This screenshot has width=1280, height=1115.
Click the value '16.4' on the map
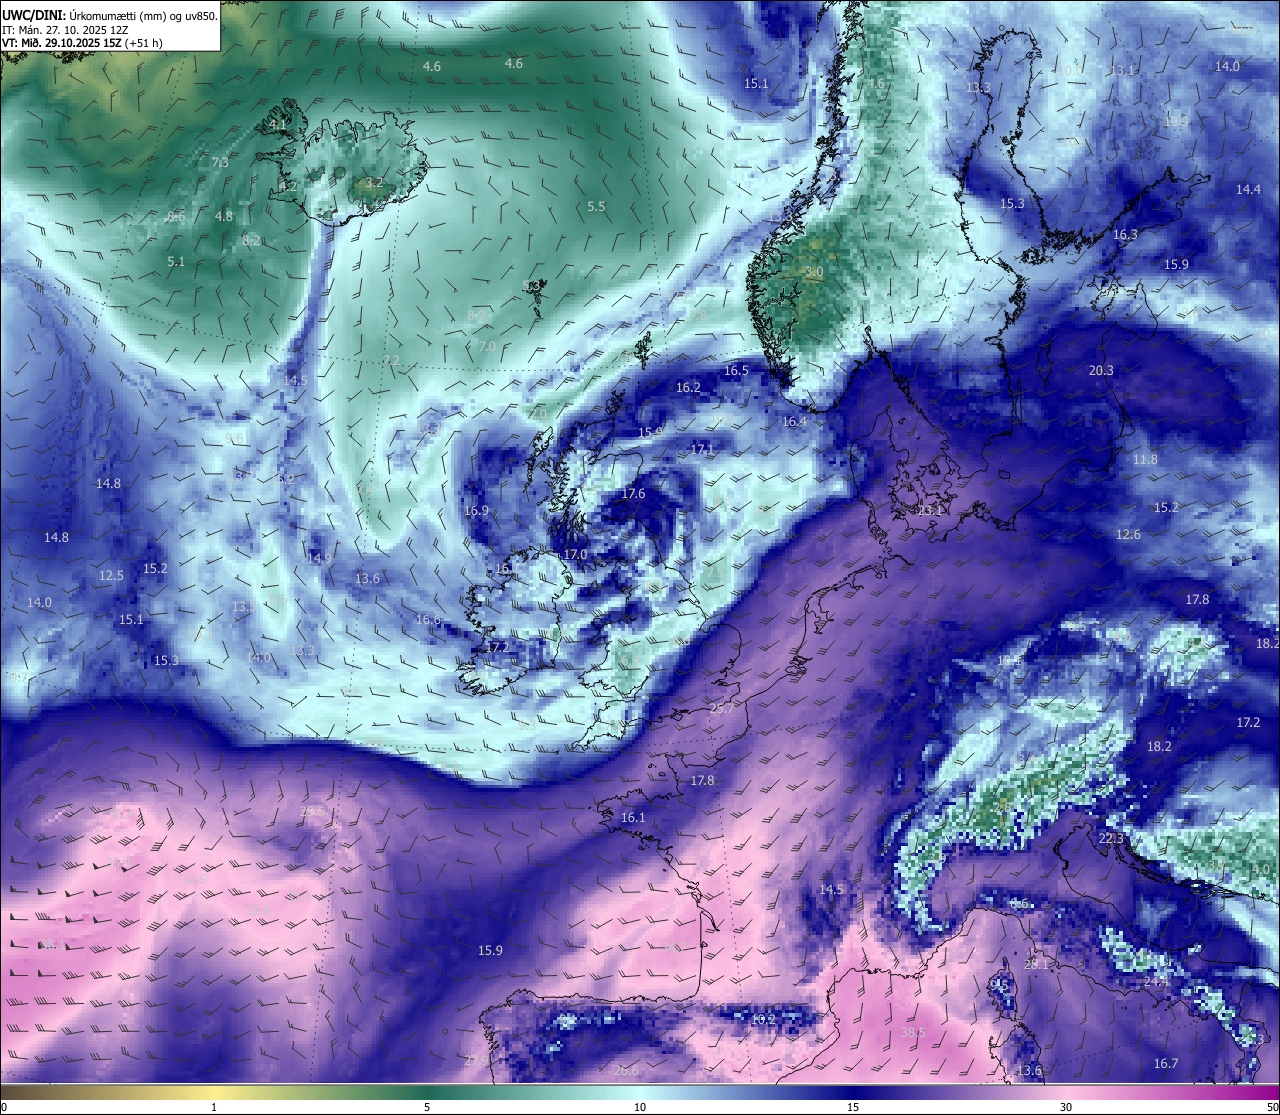click(x=794, y=421)
